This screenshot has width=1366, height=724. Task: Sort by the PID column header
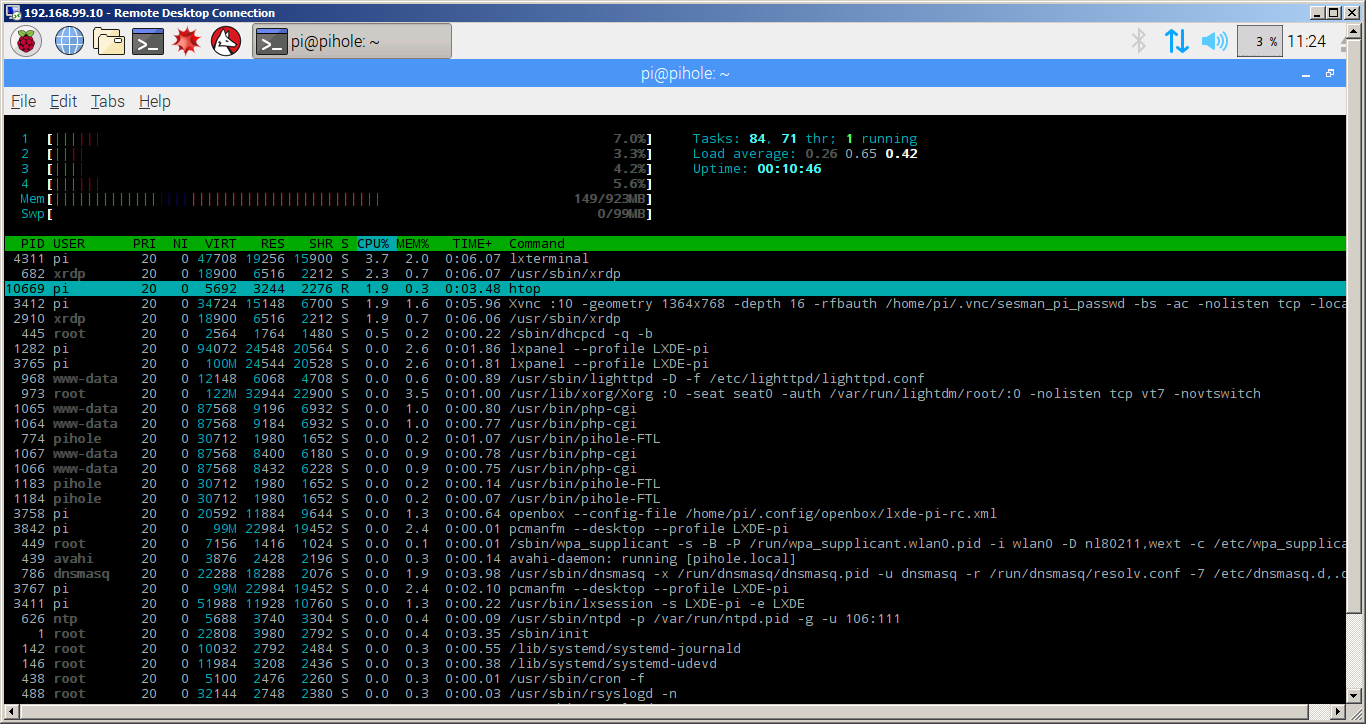point(32,244)
